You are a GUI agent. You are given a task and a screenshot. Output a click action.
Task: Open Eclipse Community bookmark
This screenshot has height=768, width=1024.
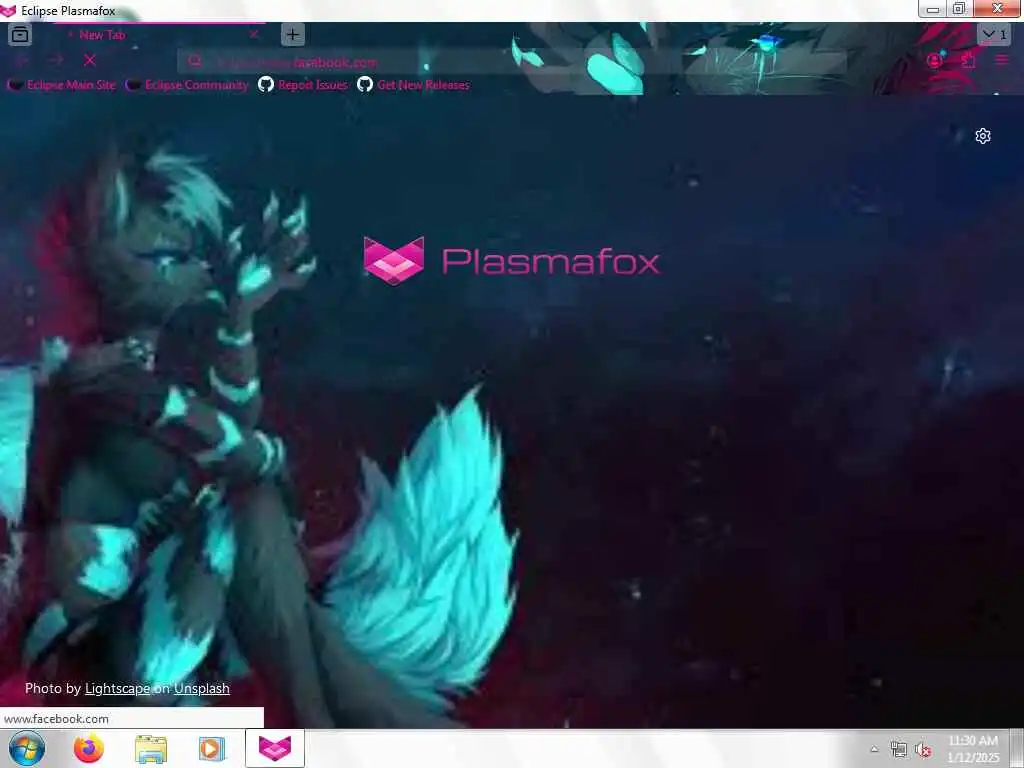(187, 85)
